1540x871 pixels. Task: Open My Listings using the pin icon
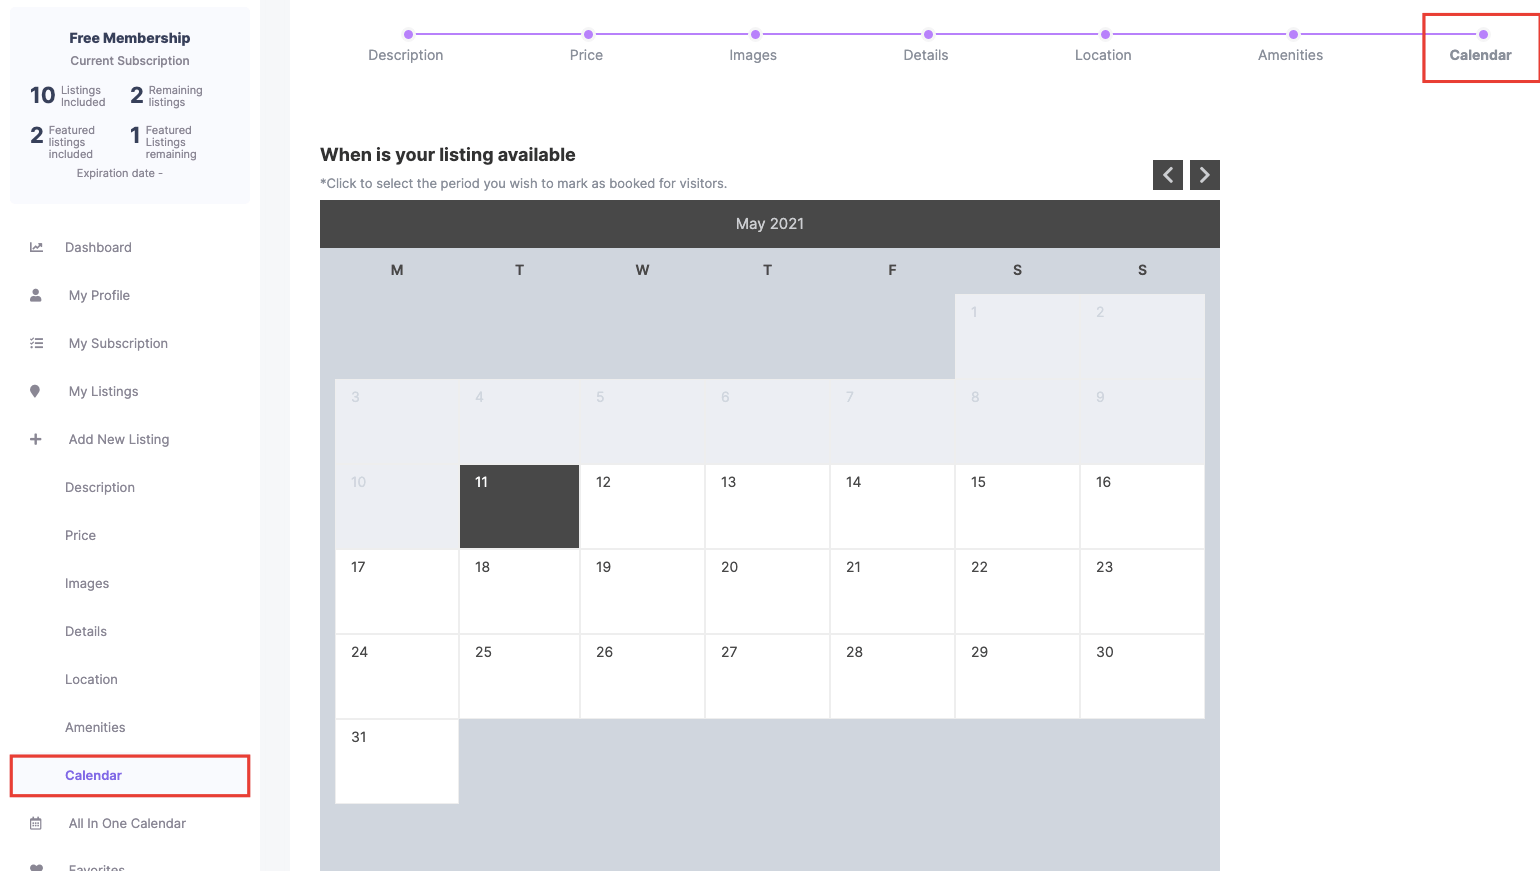pos(36,390)
